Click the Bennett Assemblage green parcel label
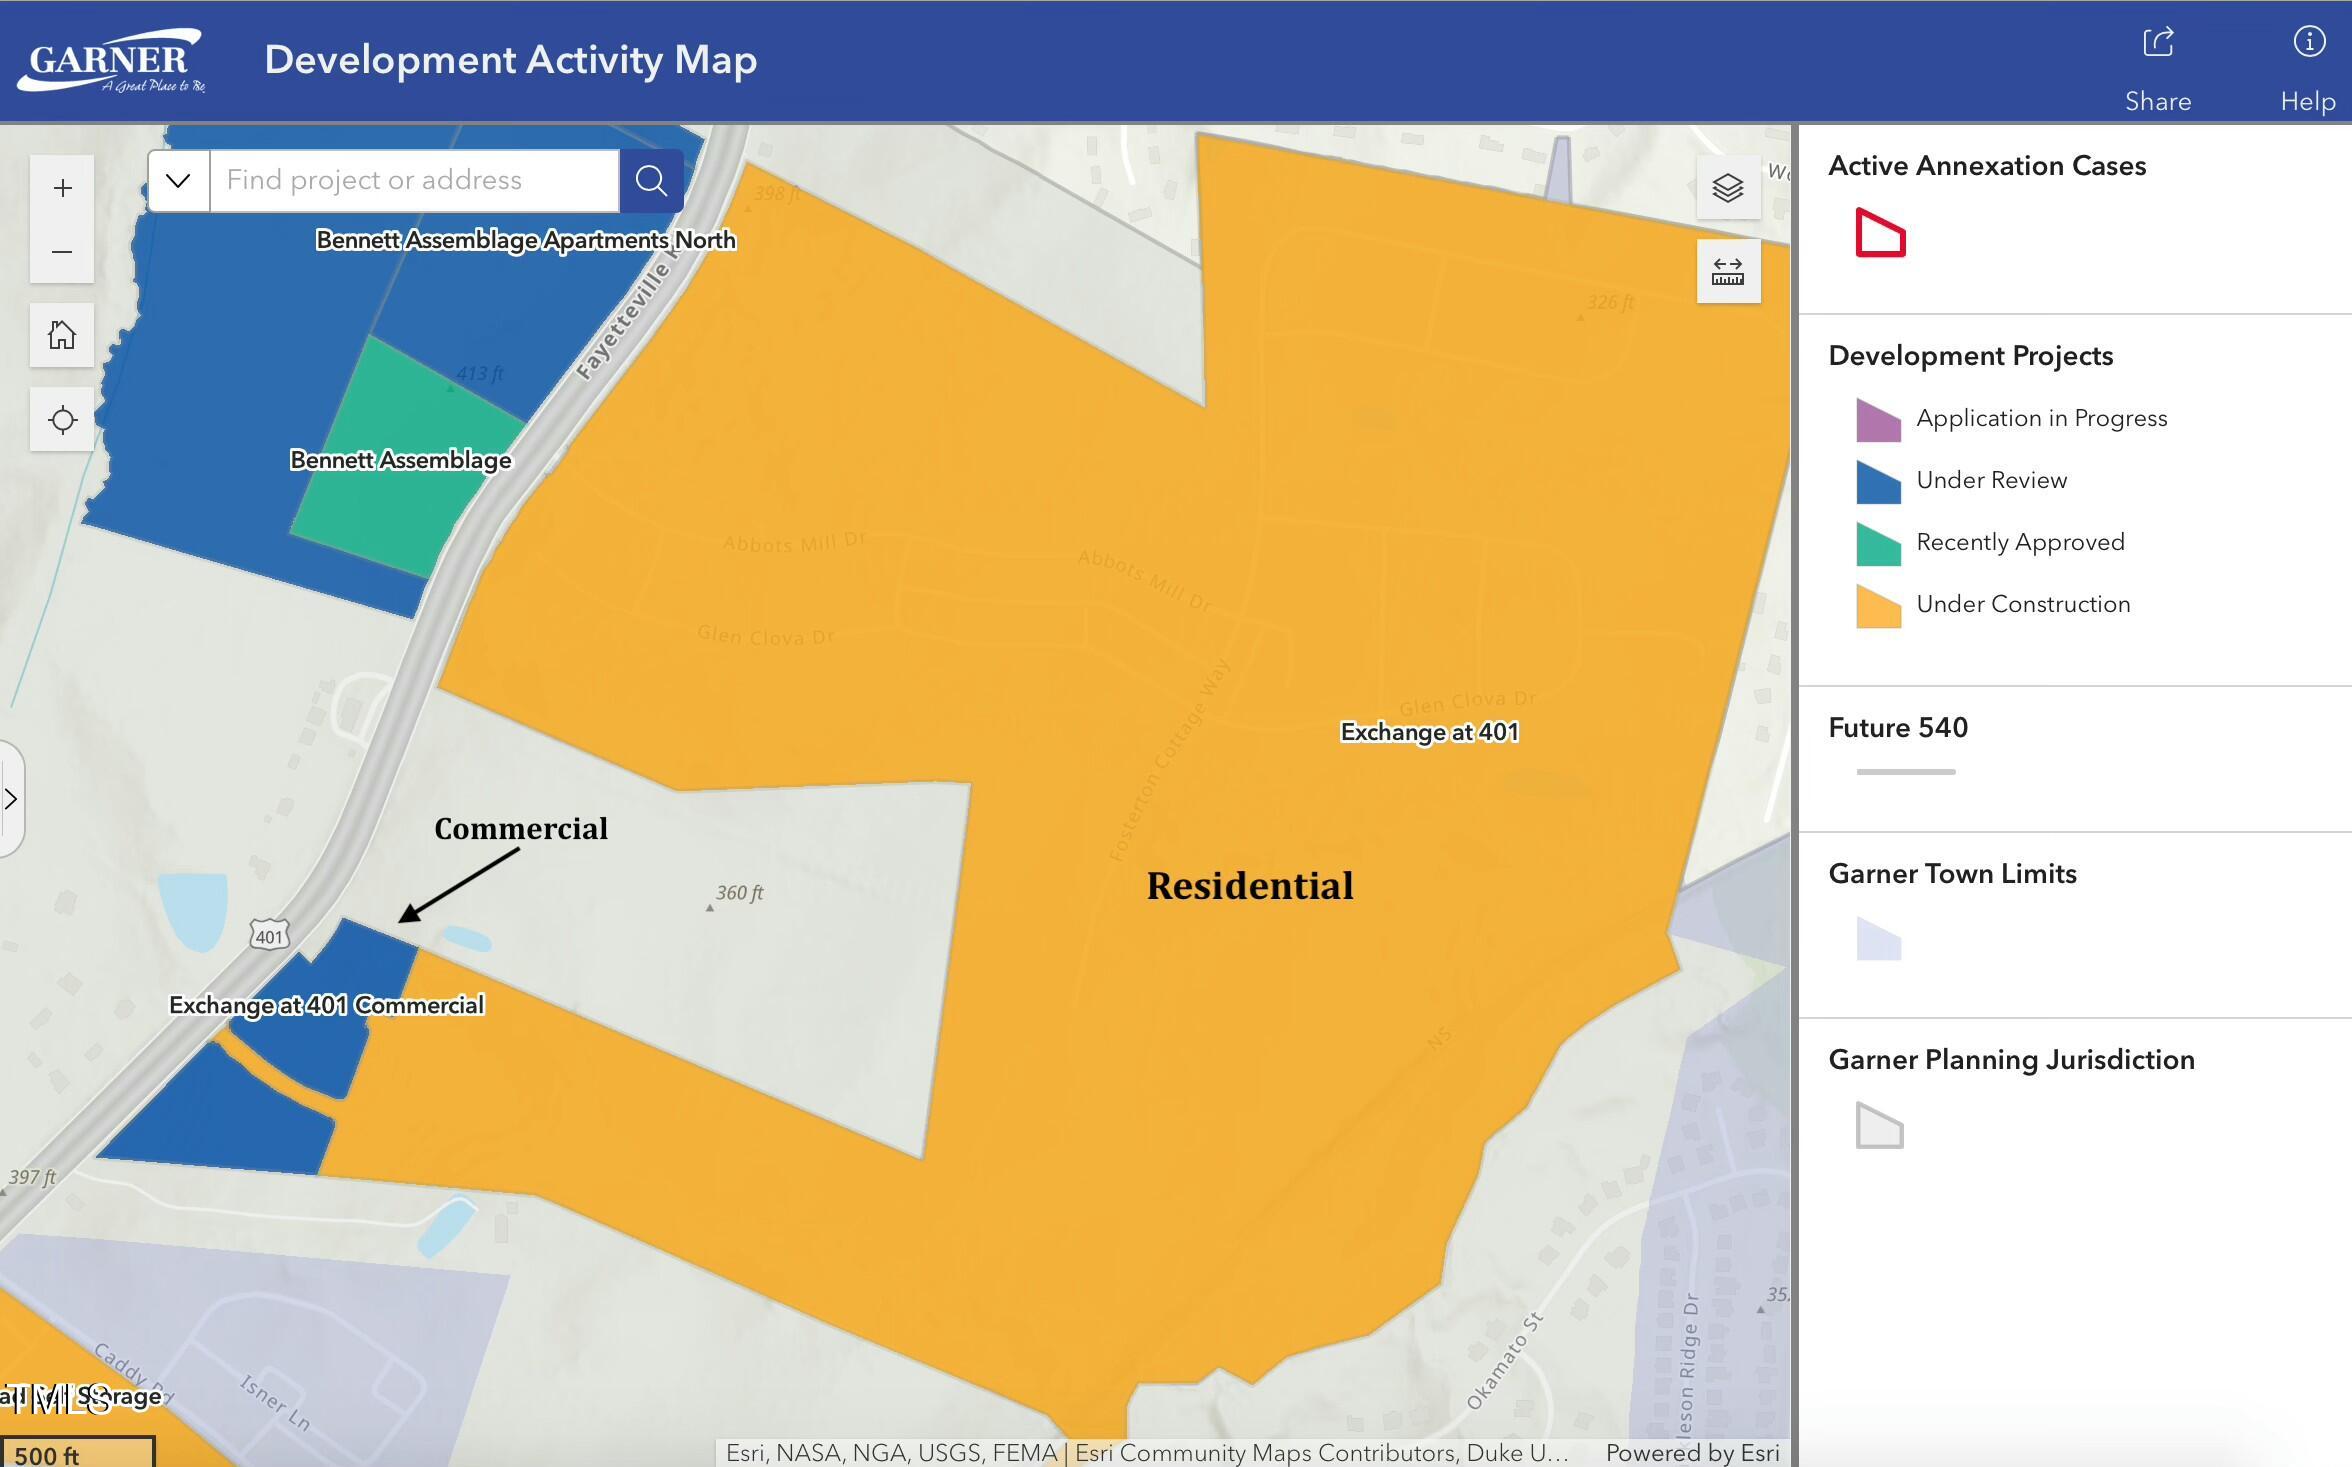Screen dimensions: 2352x1467 [400, 460]
